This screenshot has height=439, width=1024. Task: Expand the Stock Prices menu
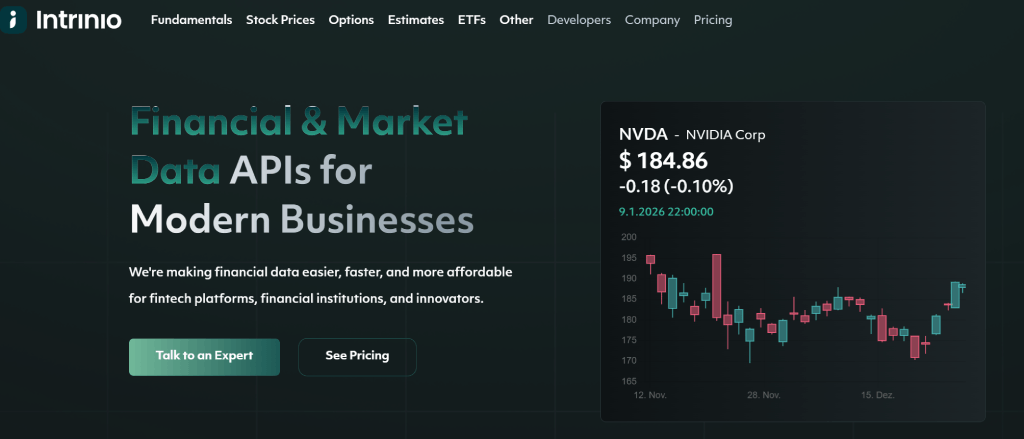(280, 20)
